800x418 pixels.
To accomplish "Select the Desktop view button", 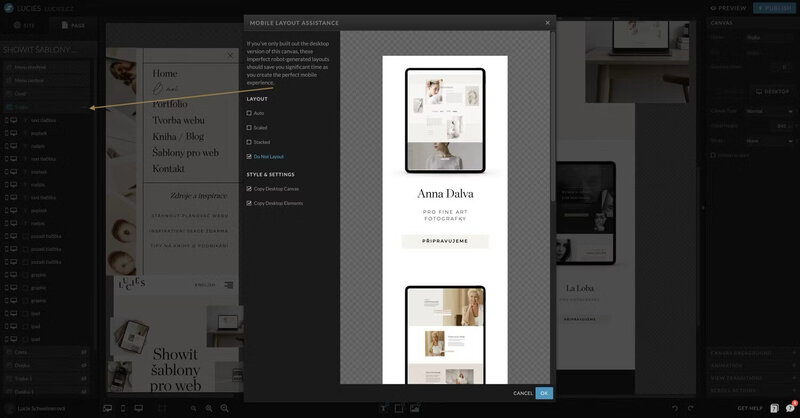I will pos(770,91).
